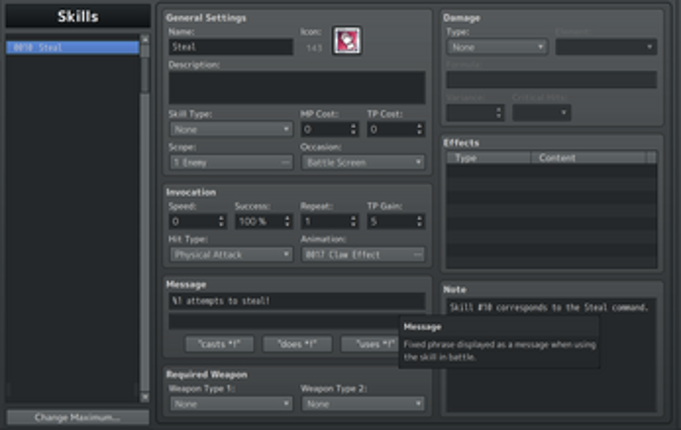Click the Description text box
Screen dimensions: 681x430
297,88
